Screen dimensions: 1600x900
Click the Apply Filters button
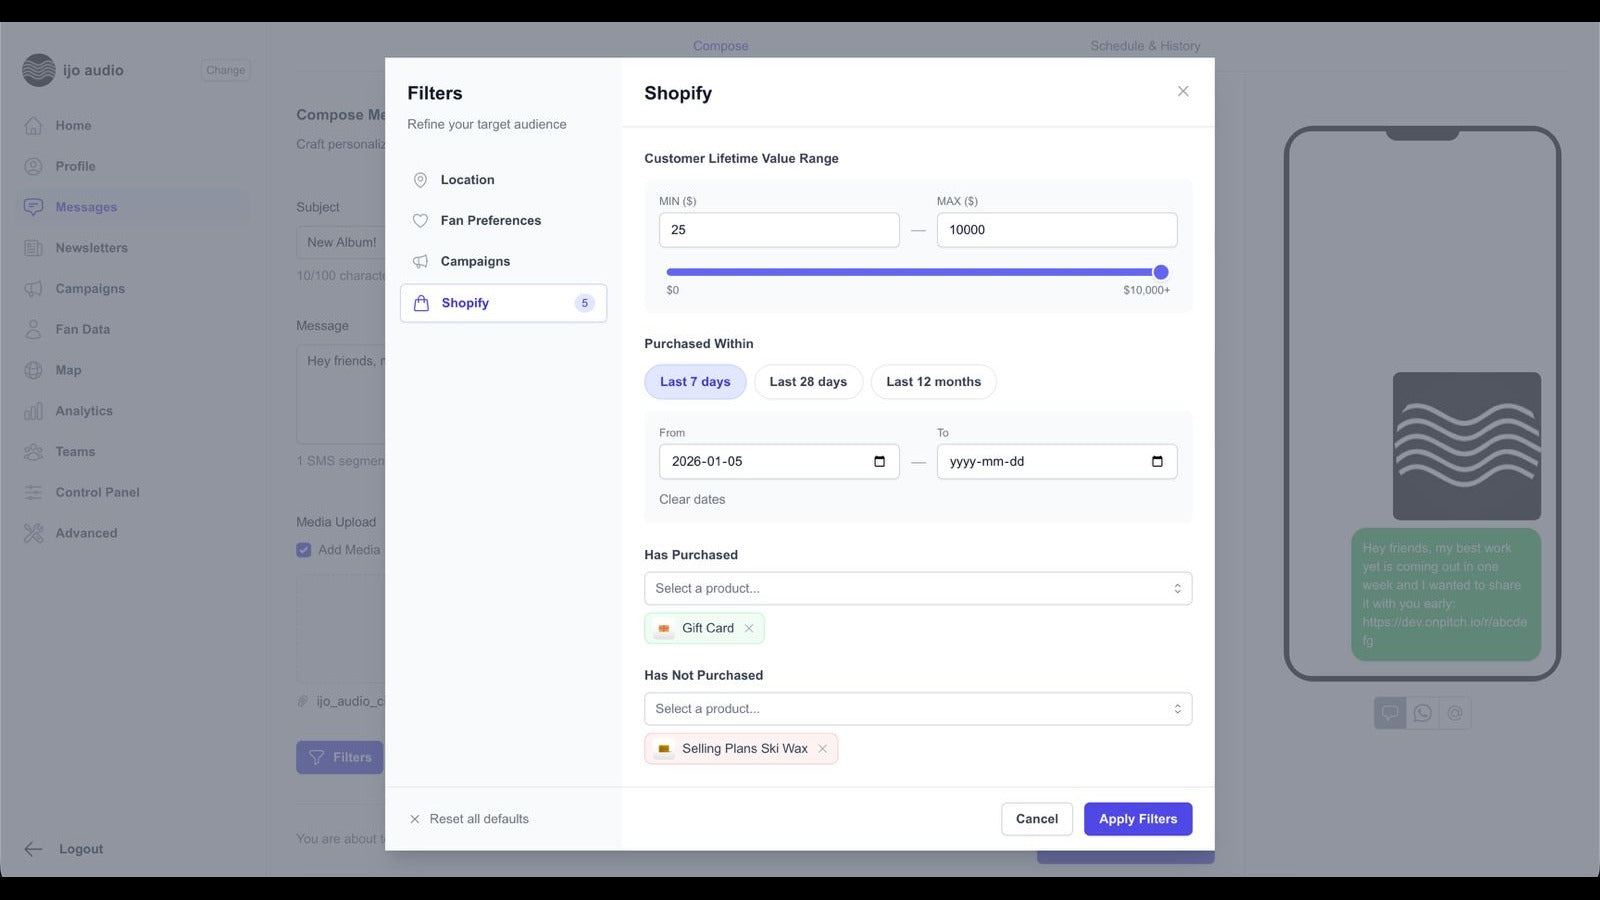pos(1137,818)
